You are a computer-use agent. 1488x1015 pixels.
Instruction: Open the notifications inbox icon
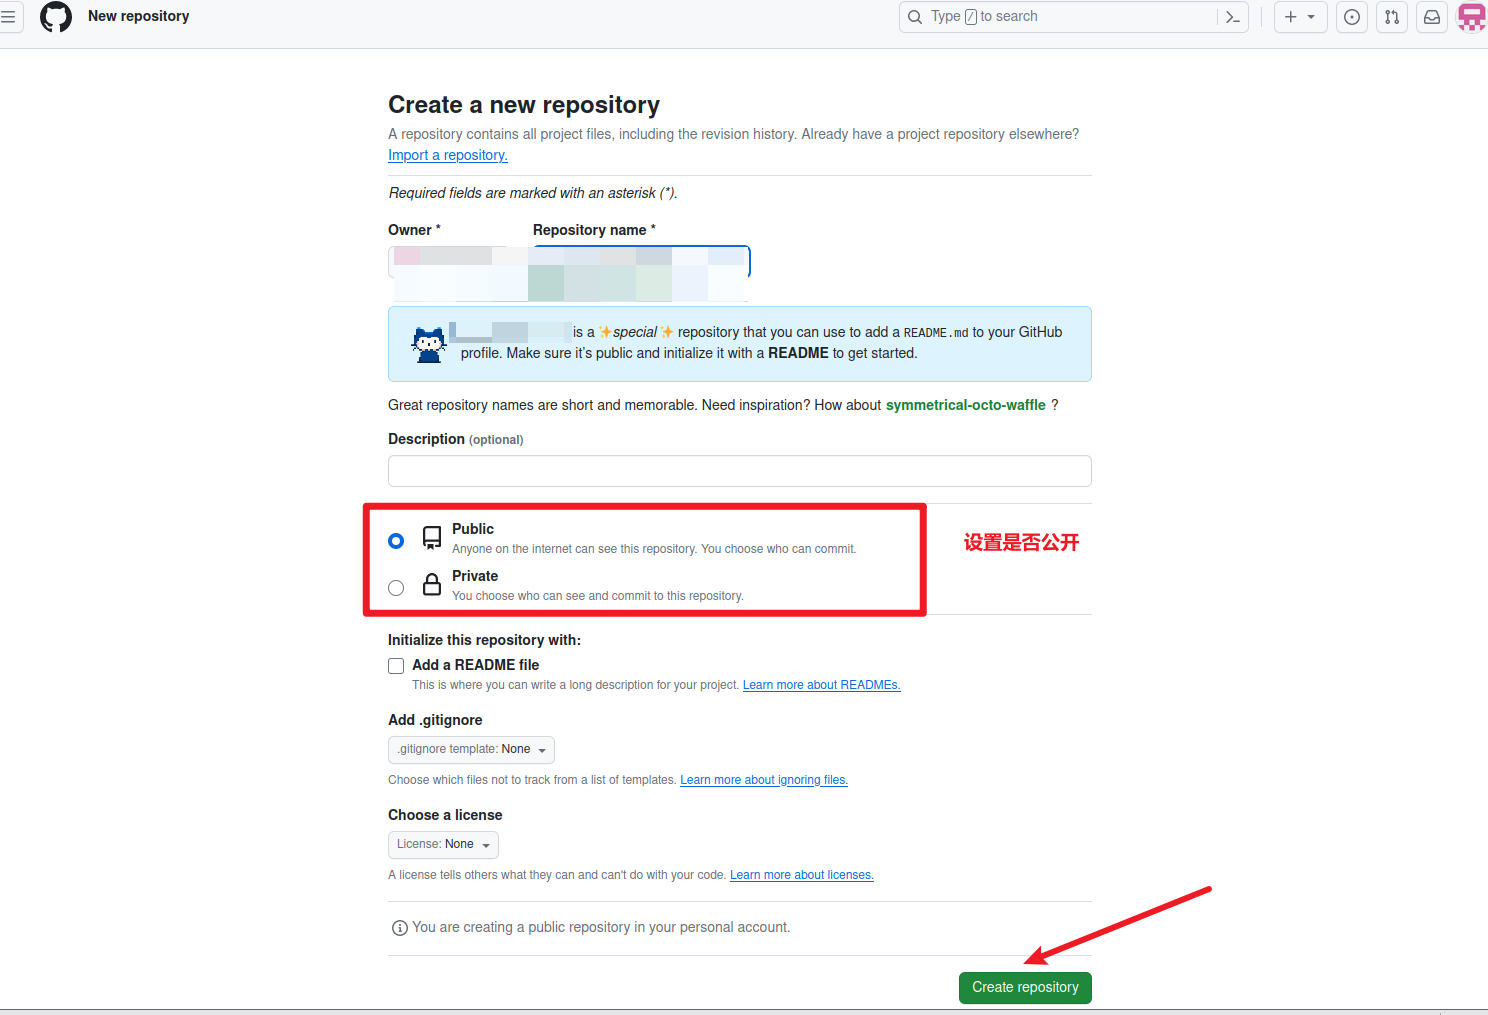click(1432, 17)
